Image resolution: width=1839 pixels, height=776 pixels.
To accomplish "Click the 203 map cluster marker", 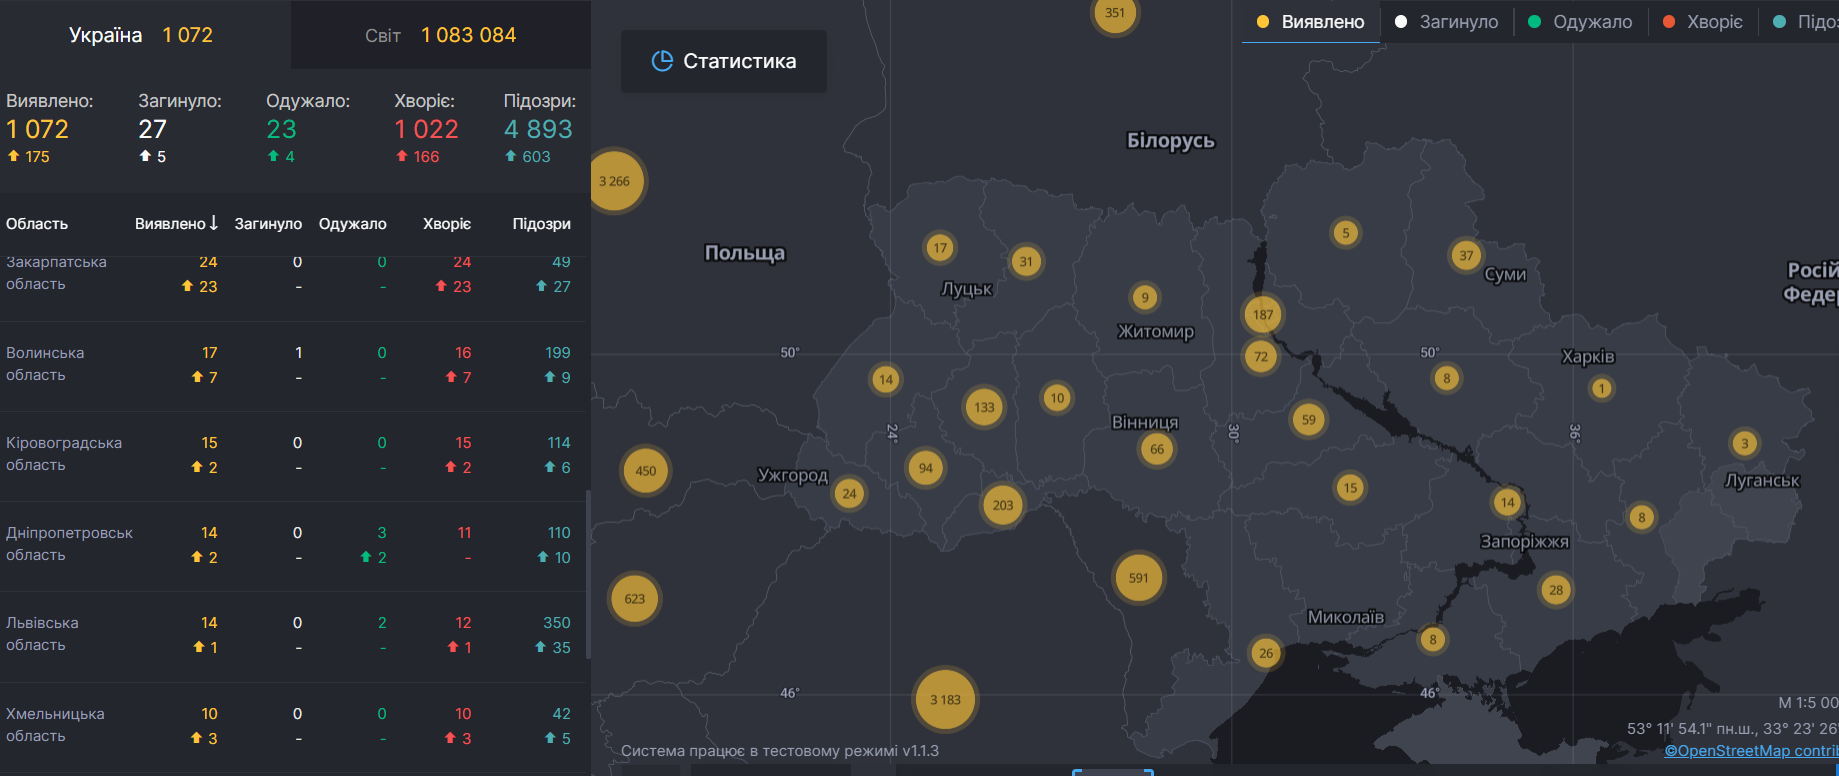I will [1003, 505].
